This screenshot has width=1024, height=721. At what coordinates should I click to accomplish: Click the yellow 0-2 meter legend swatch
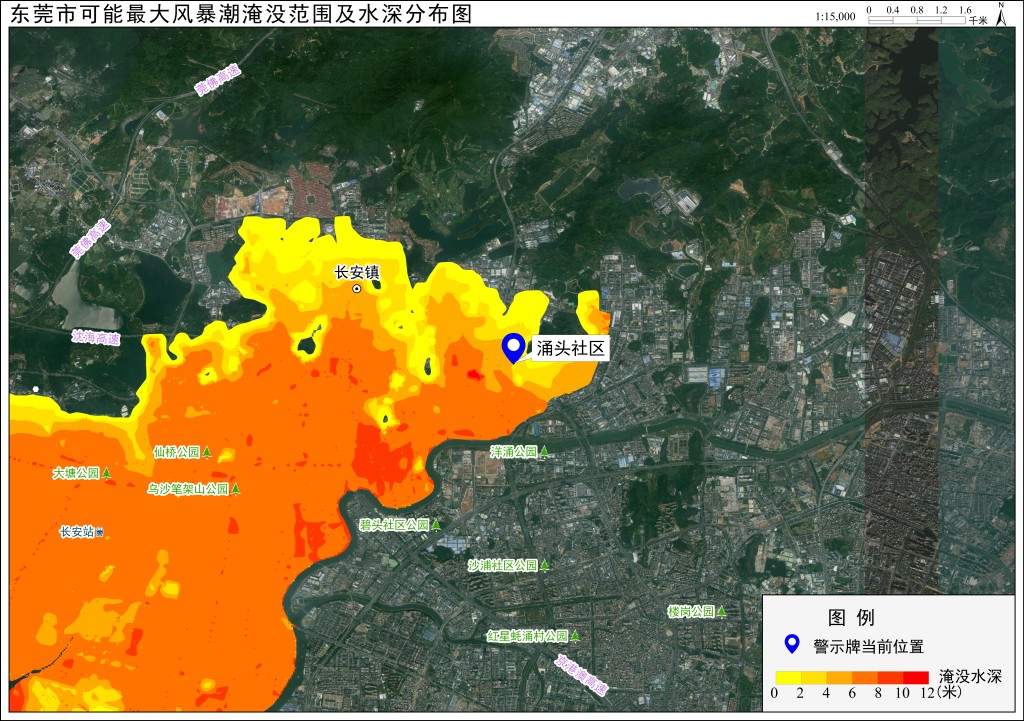click(788, 677)
